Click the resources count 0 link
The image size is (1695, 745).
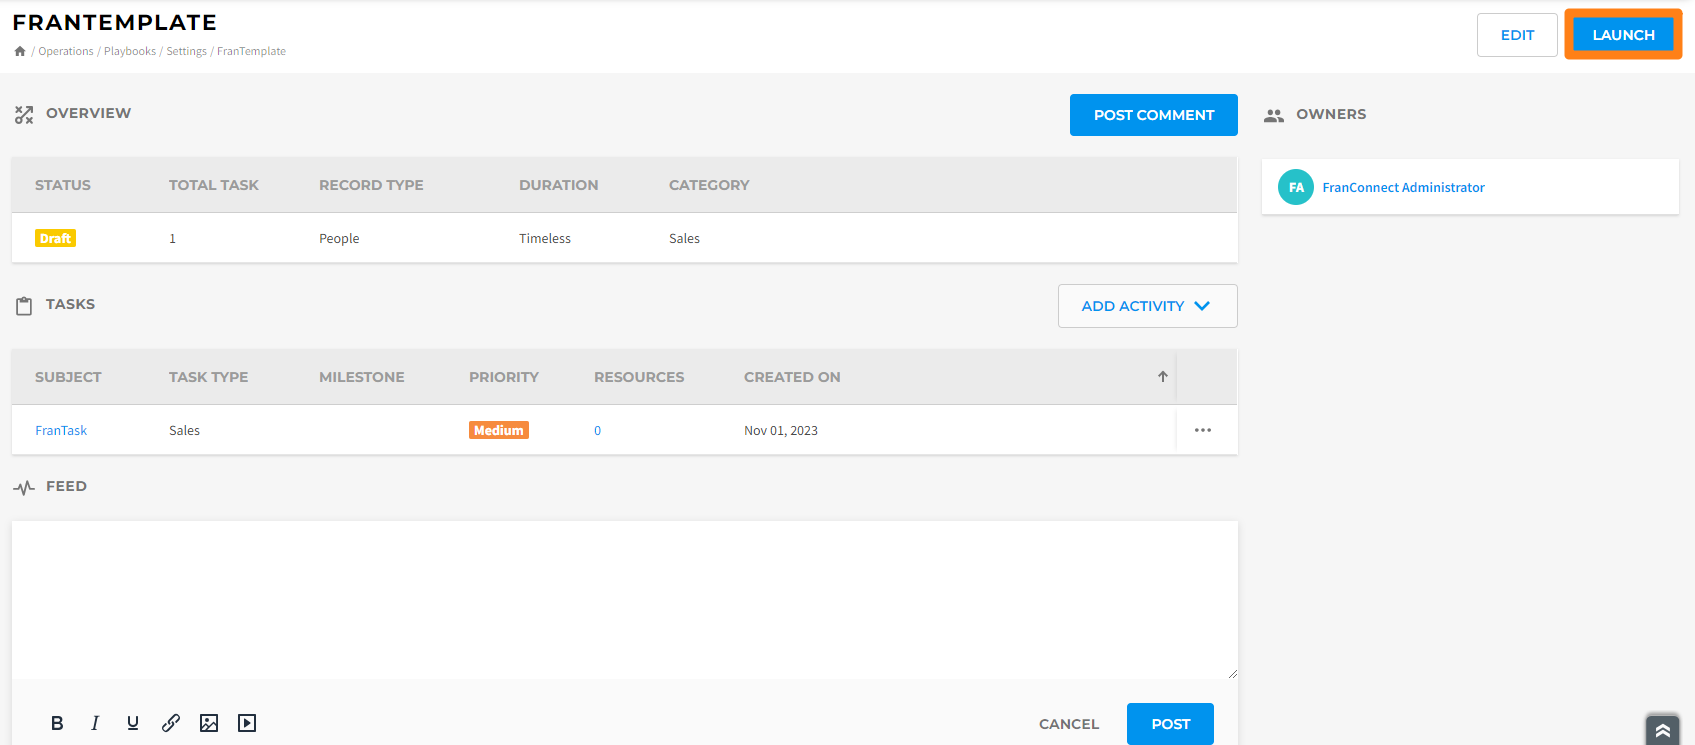click(598, 430)
